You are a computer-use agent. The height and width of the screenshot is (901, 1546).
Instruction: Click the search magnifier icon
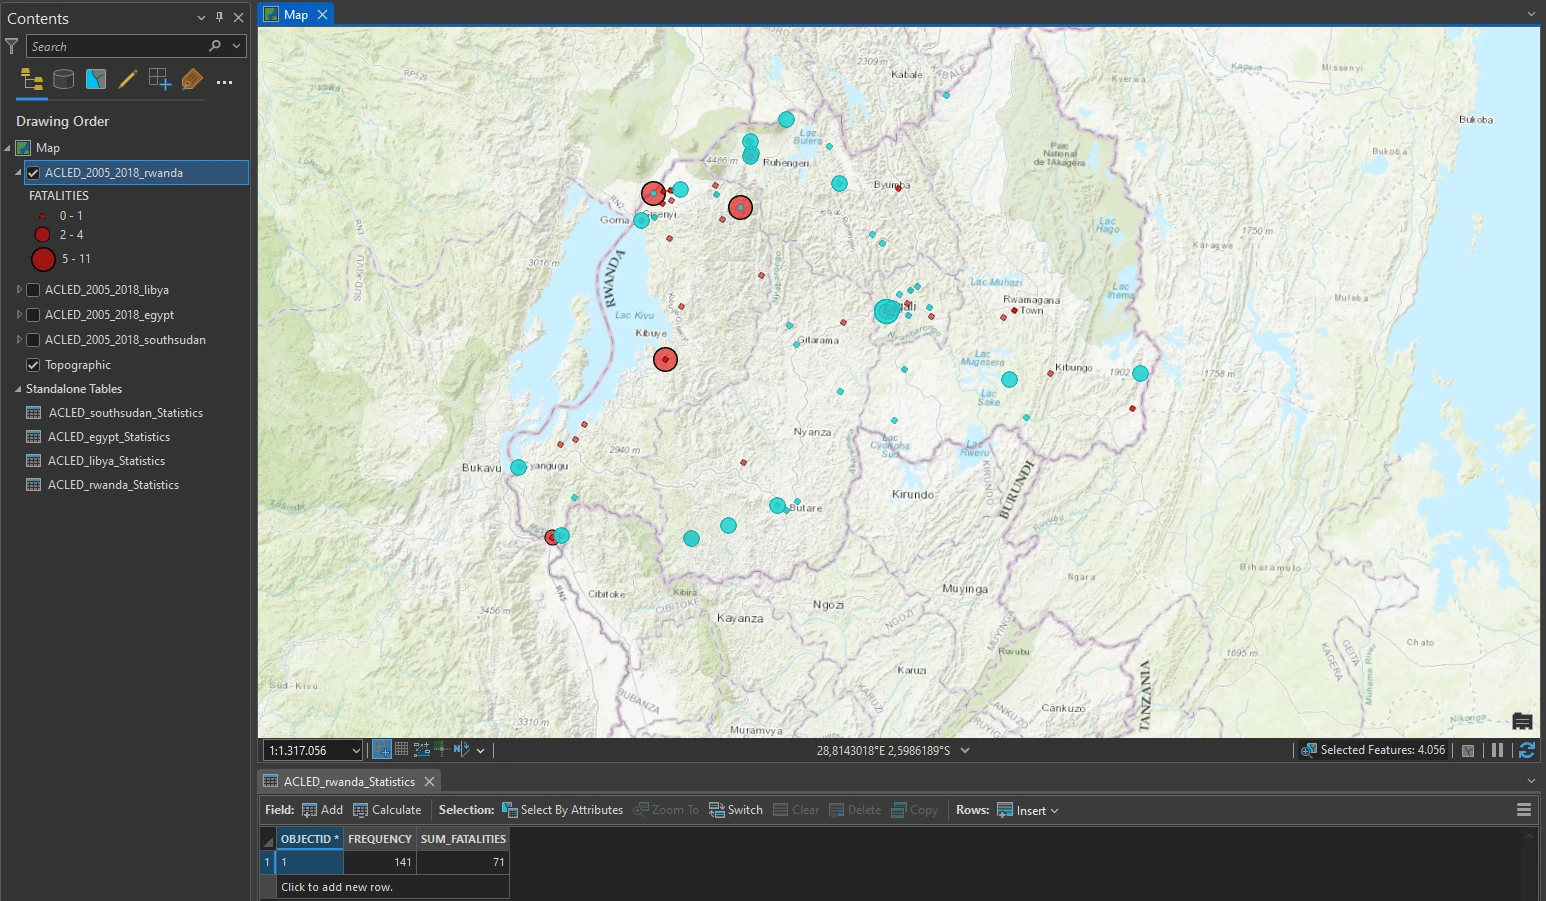[214, 46]
